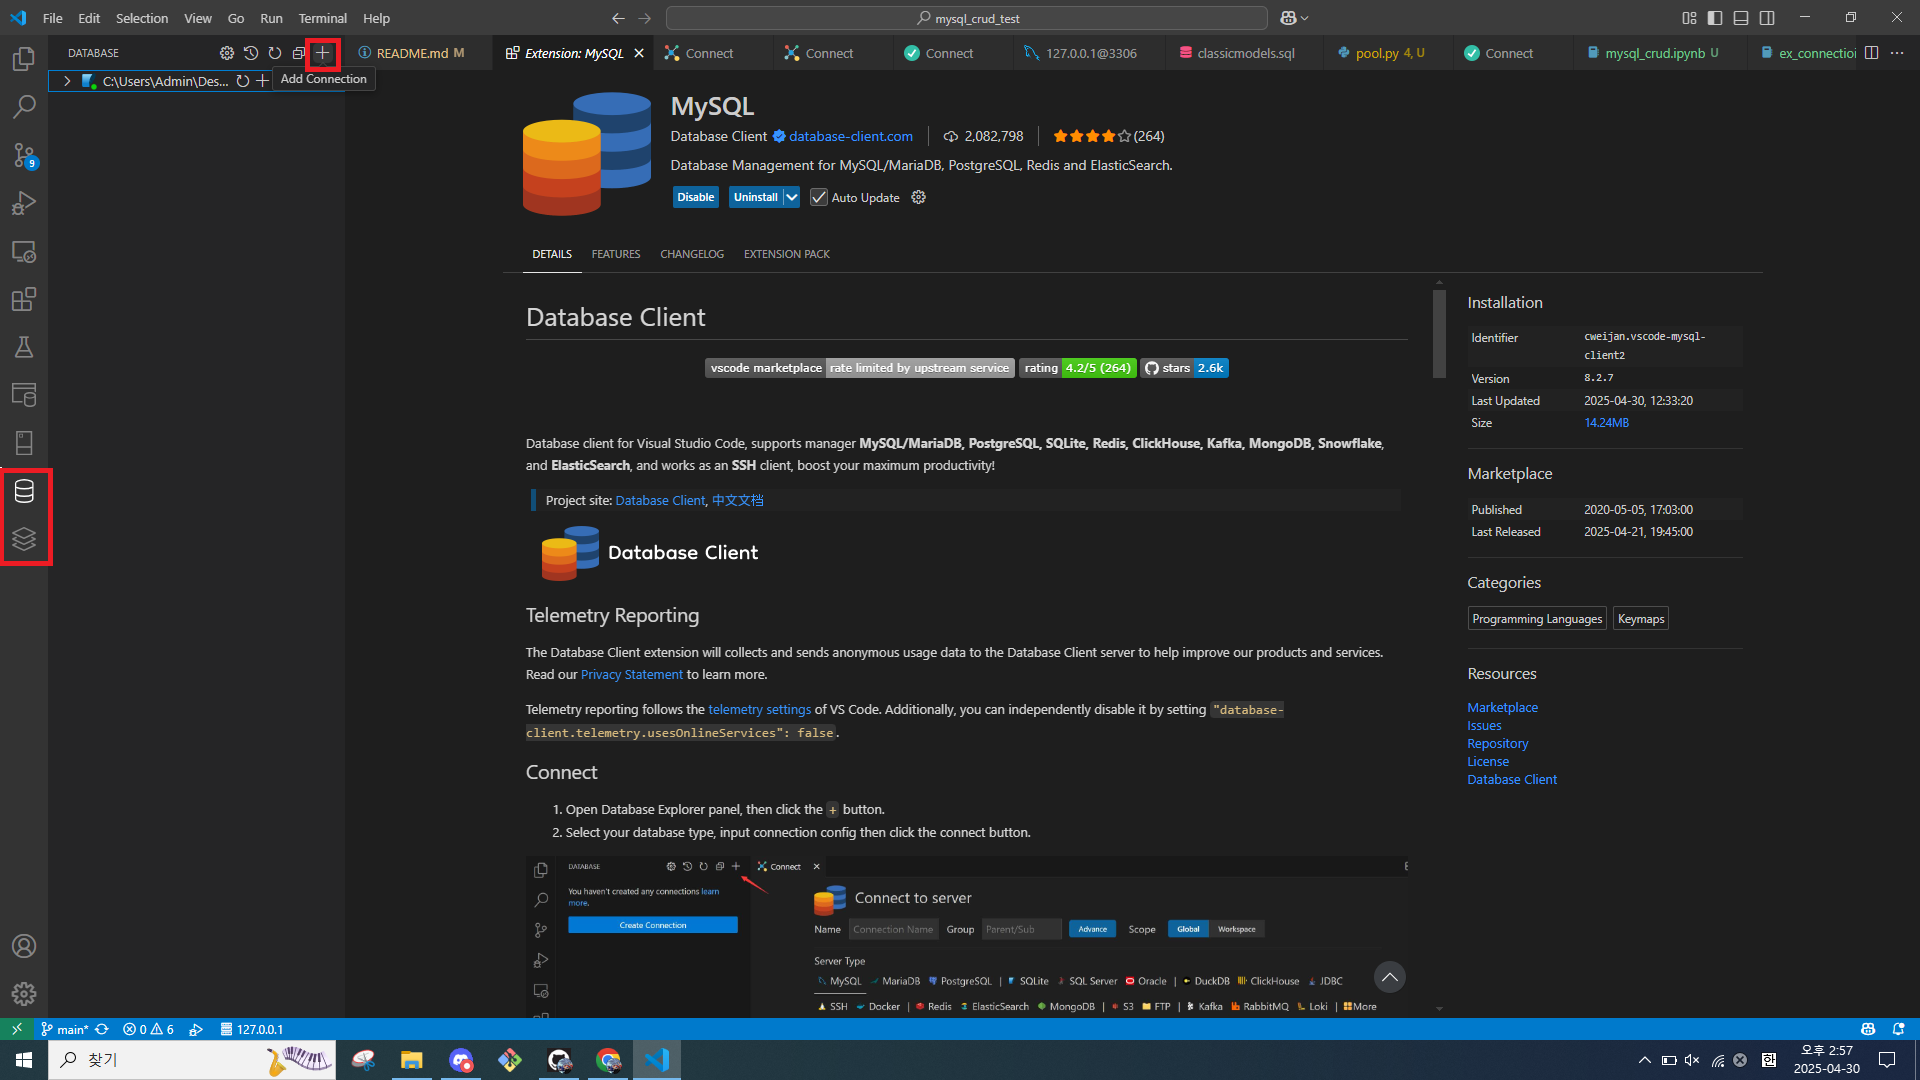1920x1080 pixels.
Task: Open Database panel settings gear
Action: [227, 53]
